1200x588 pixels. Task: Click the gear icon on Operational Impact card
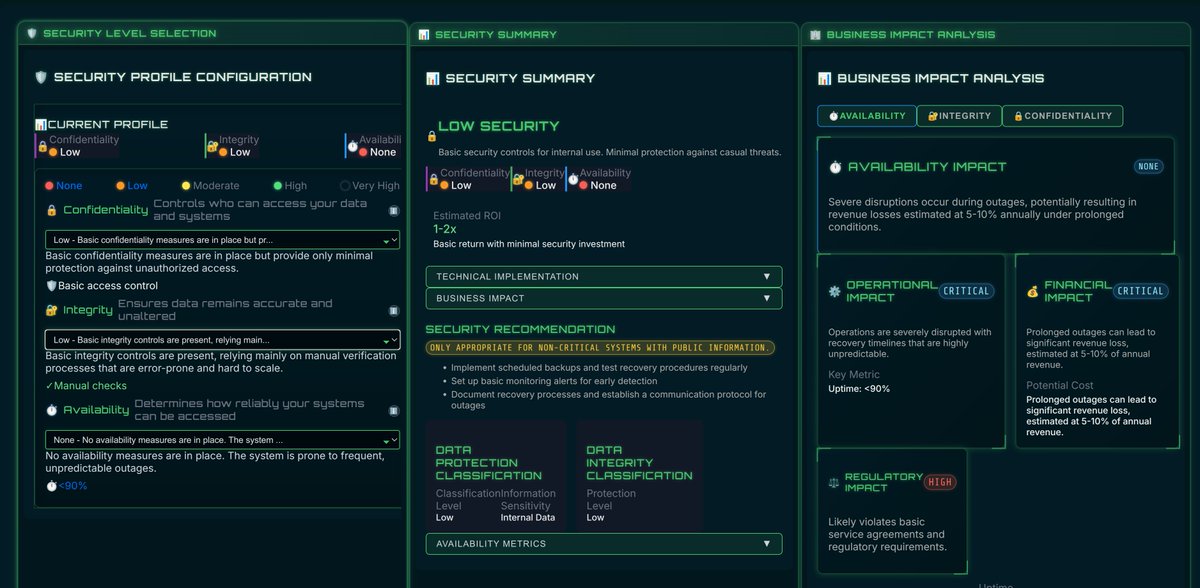pyautogui.click(x=835, y=291)
